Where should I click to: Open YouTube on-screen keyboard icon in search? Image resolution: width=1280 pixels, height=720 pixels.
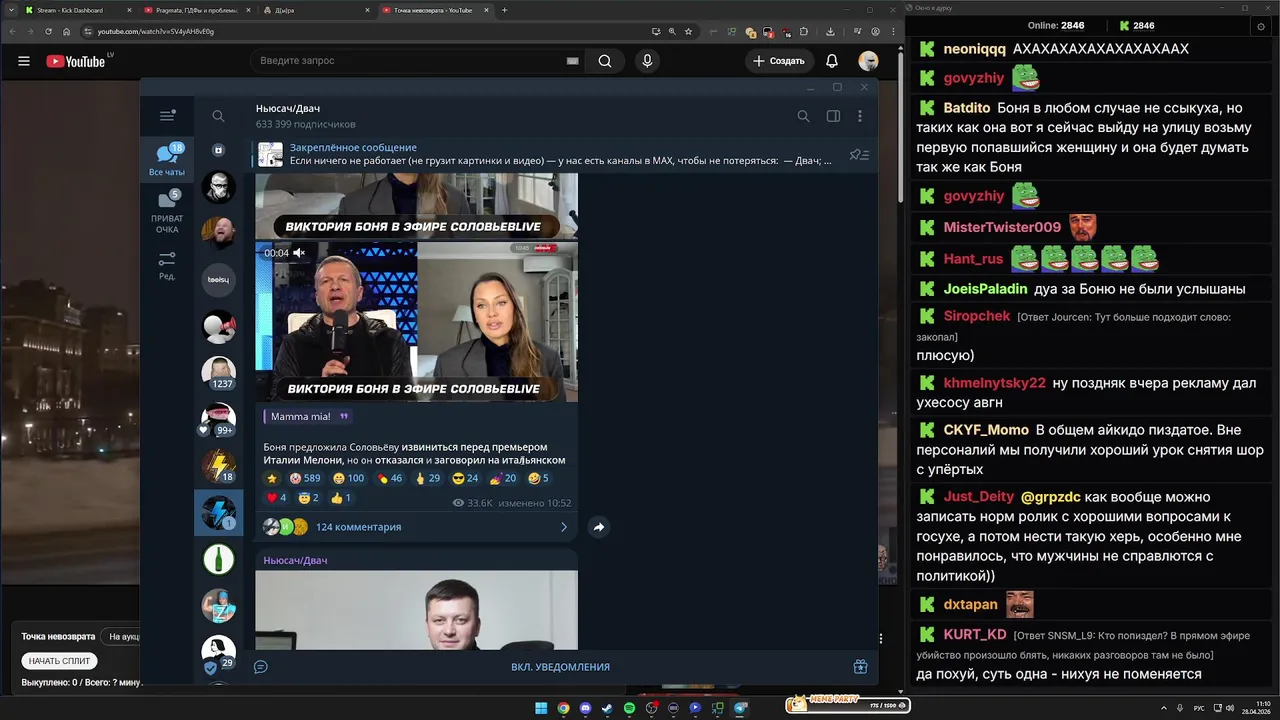[x=572, y=61]
